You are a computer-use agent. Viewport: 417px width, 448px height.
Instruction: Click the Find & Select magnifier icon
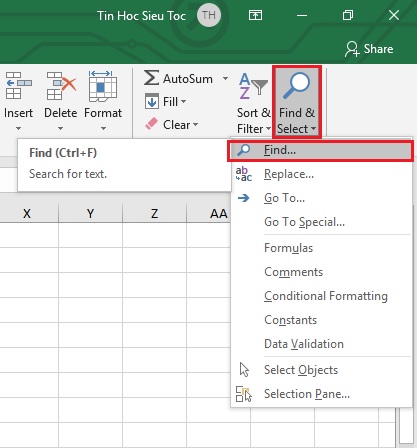coord(296,86)
